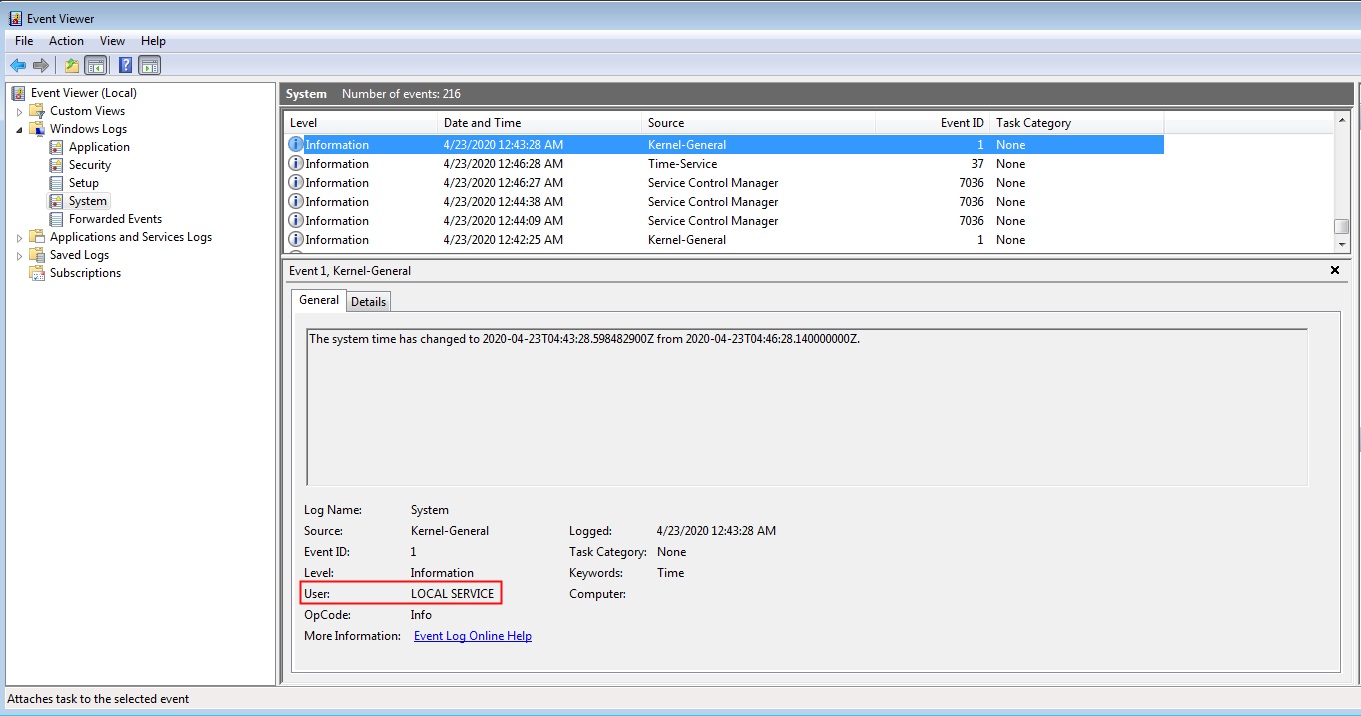Click the LOCAL SERVICE user value
This screenshot has width=1361, height=716.
tap(452, 594)
